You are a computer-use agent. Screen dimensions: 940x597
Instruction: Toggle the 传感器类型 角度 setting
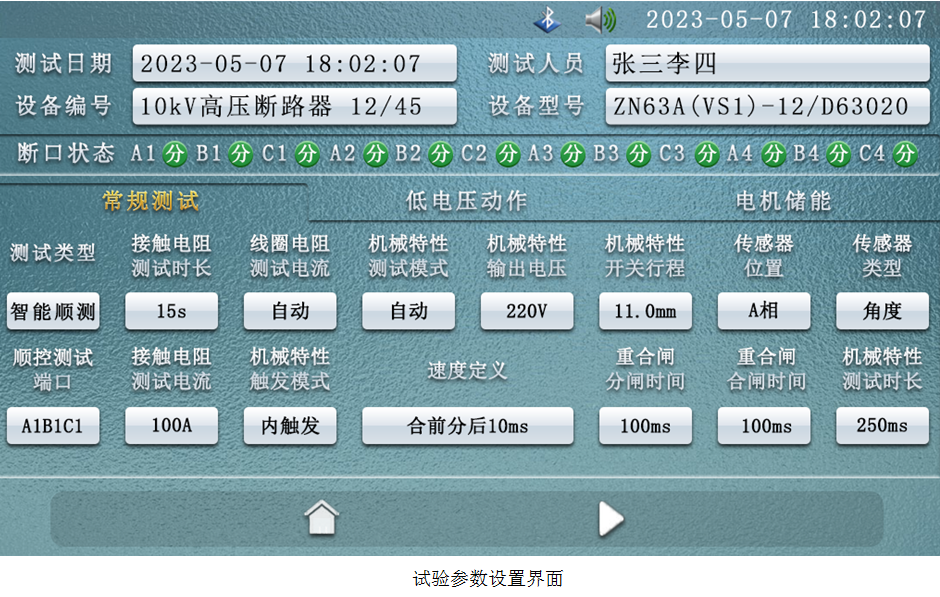(882, 311)
